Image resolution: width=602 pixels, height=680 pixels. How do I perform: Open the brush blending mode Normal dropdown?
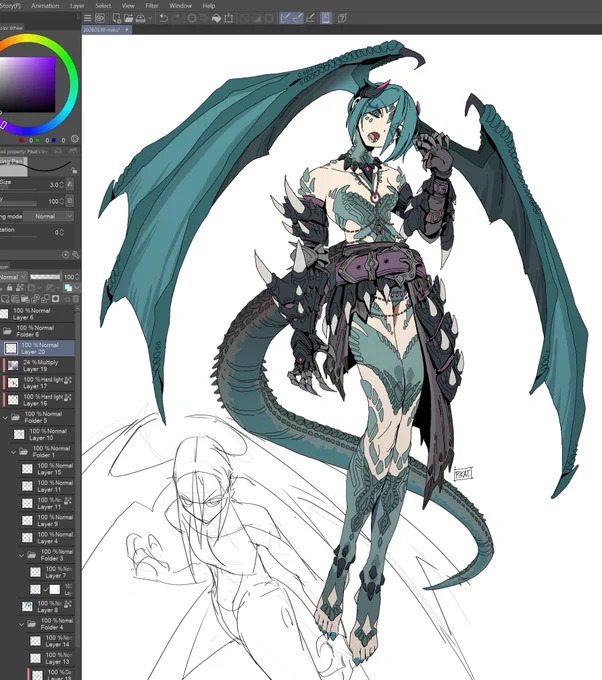[x=48, y=216]
